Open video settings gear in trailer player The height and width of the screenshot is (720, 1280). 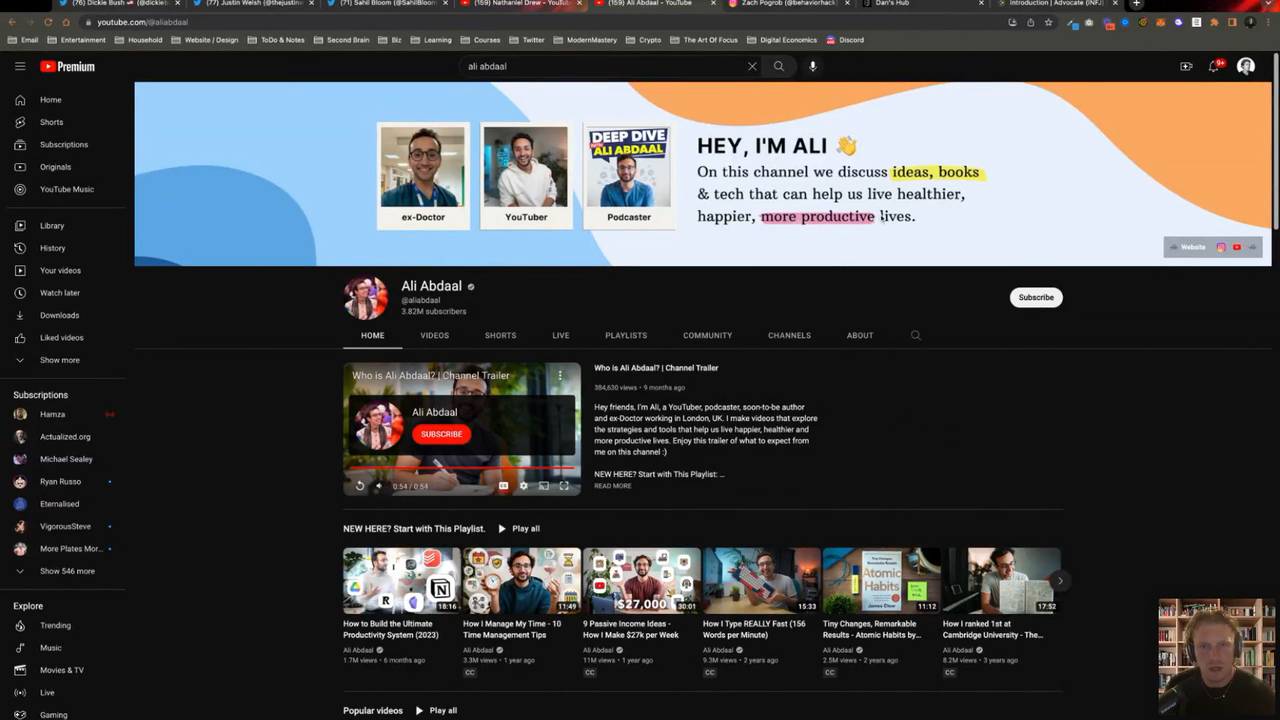pyautogui.click(x=523, y=486)
